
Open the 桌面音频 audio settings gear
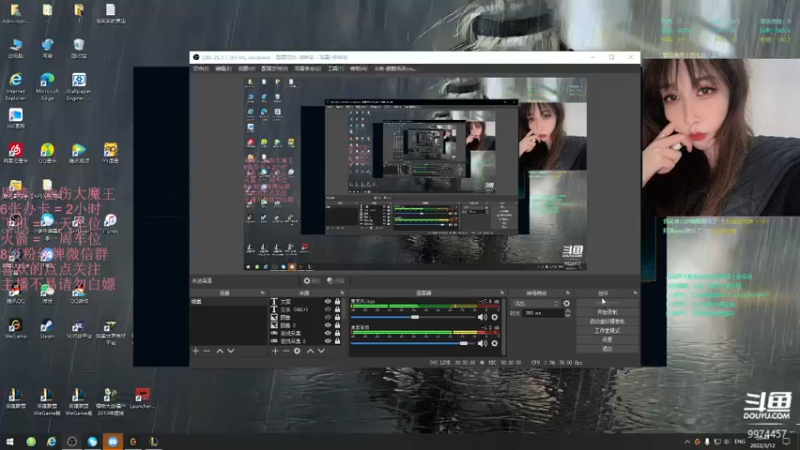(494, 343)
